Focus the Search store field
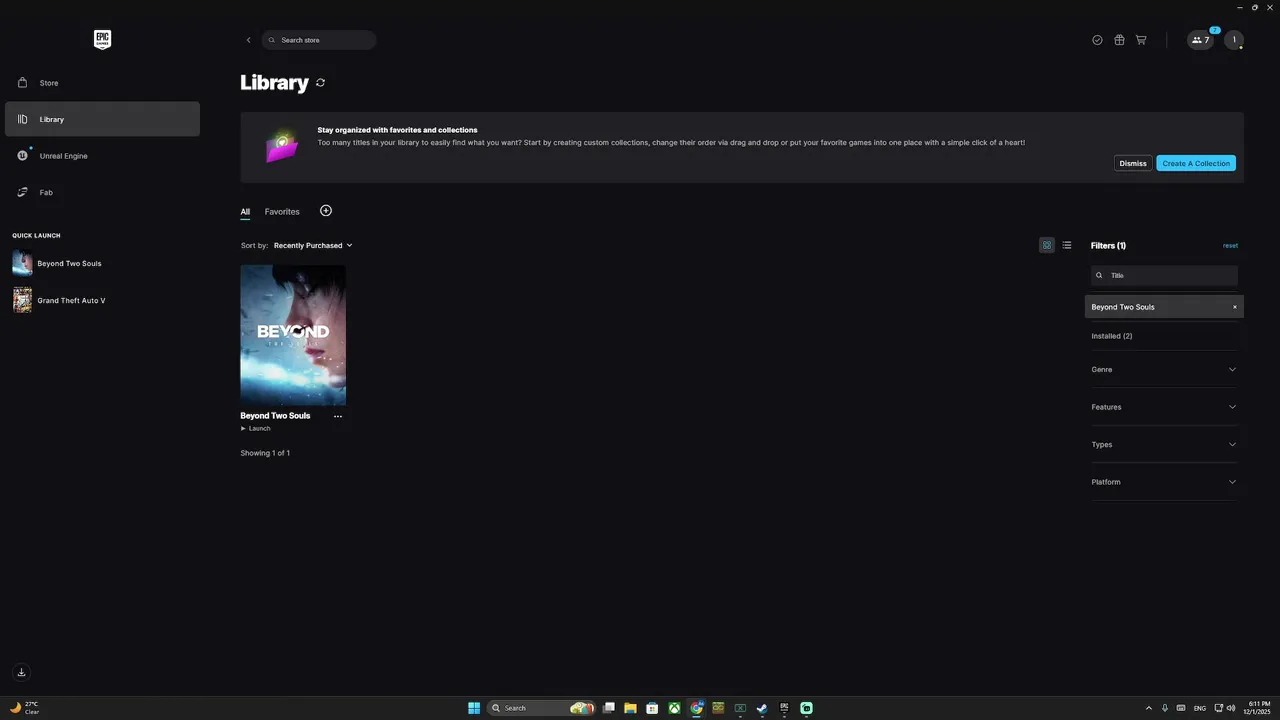The height and width of the screenshot is (720, 1280). click(x=319, y=40)
